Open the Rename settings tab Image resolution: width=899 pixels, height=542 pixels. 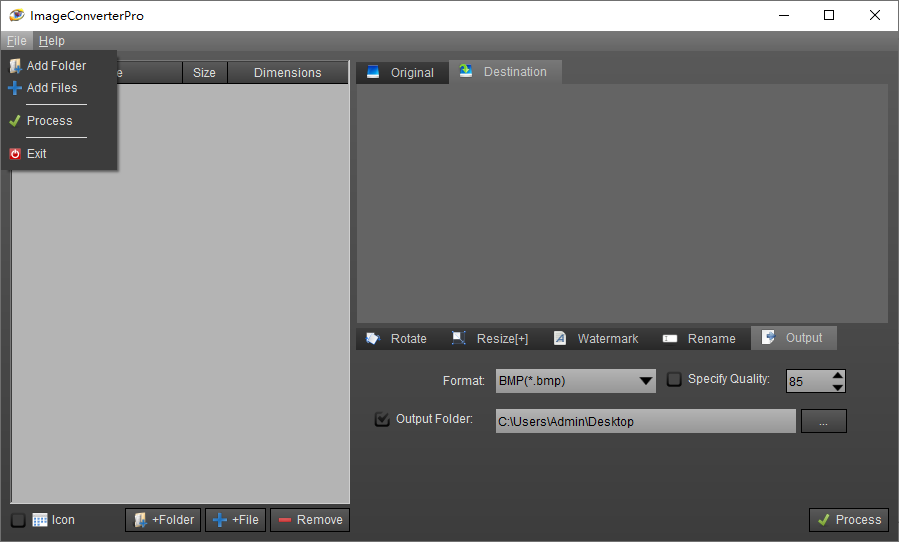point(699,338)
